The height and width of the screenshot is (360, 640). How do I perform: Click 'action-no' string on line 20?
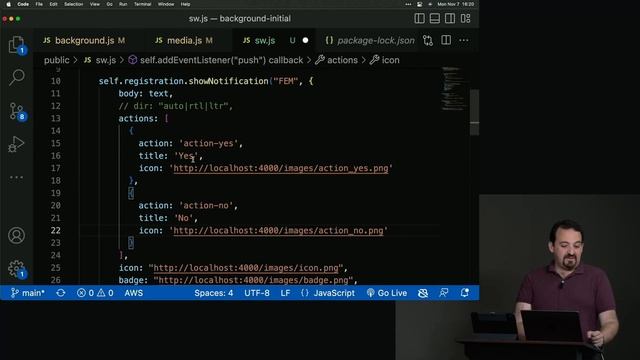pos(206,206)
